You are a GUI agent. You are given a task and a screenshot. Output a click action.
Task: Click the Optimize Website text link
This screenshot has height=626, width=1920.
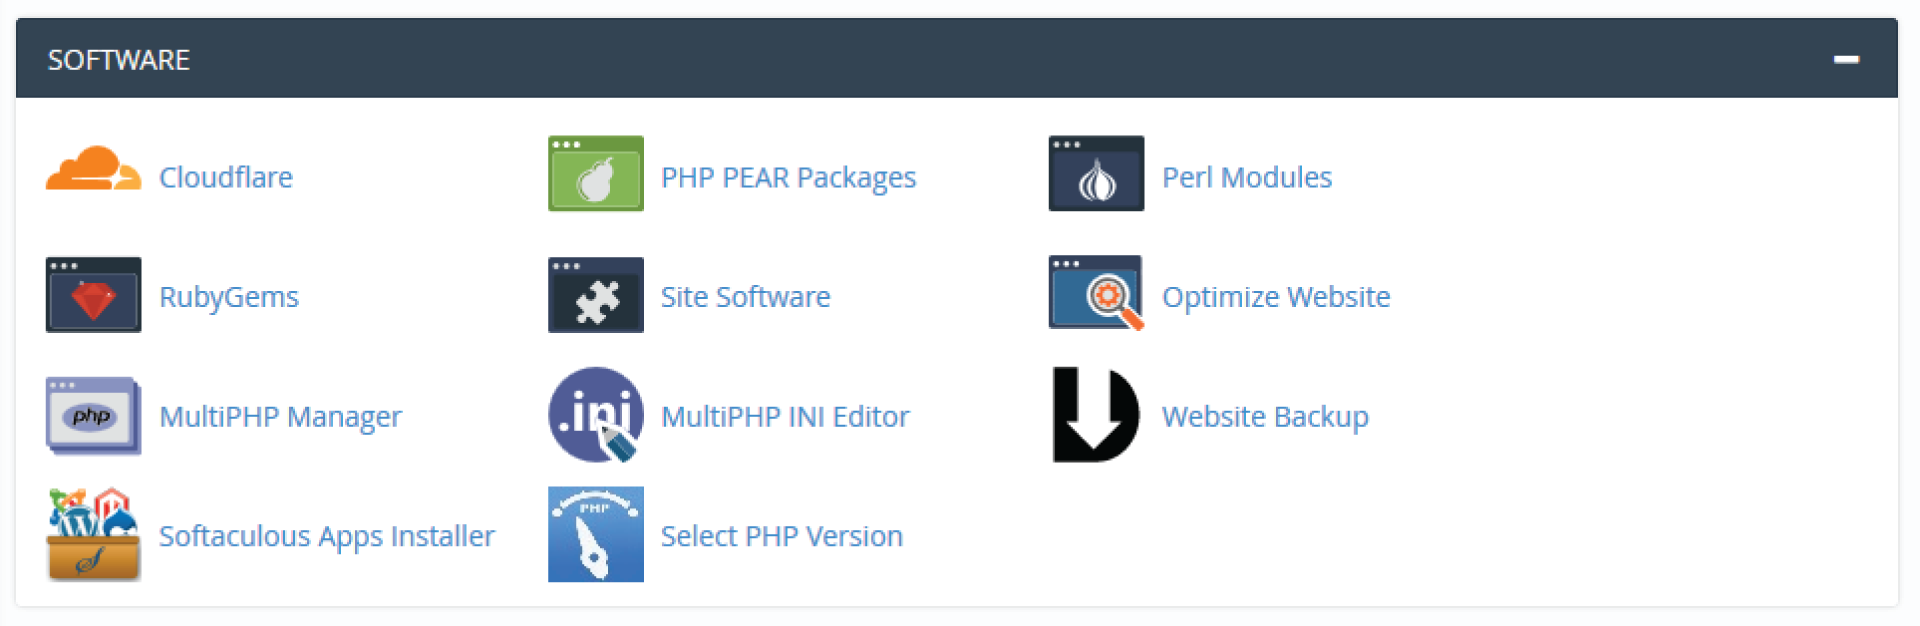1276,297
